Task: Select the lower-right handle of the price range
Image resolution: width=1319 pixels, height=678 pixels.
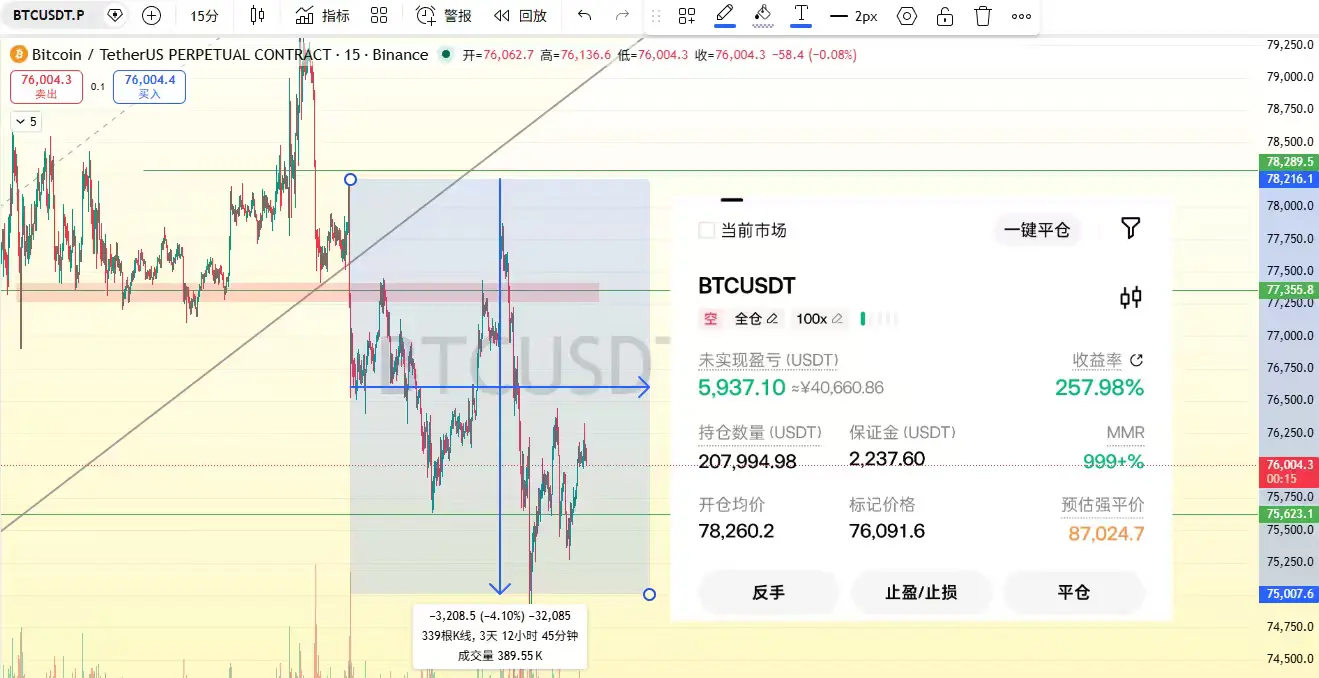Action: pos(649,594)
